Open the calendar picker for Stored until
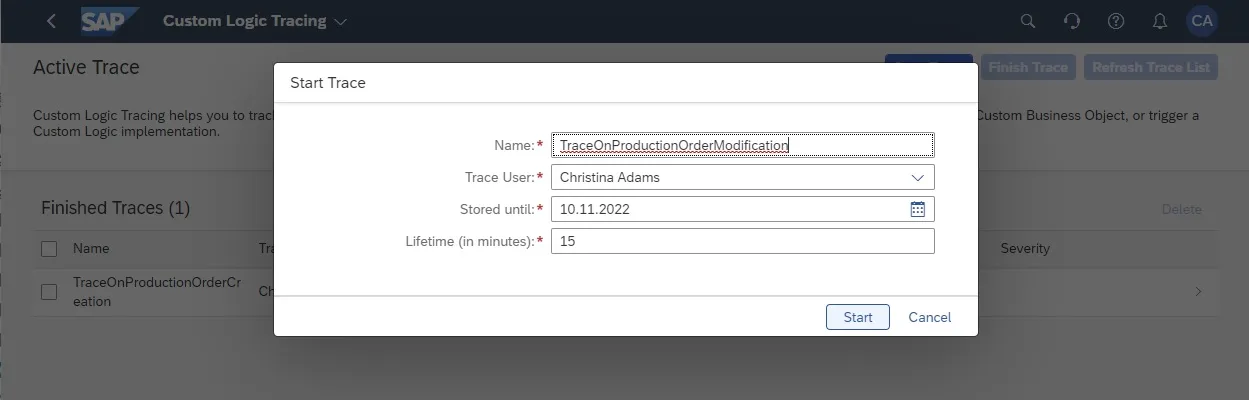Image resolution: width=1249 pixels, height=400 pixels. 918,209
